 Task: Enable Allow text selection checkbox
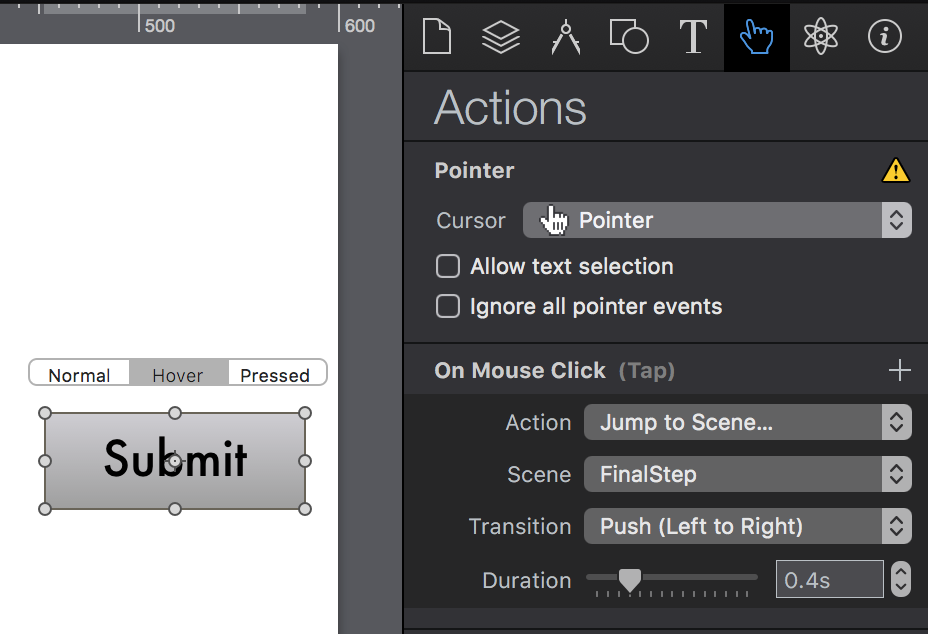click(448, 267)
